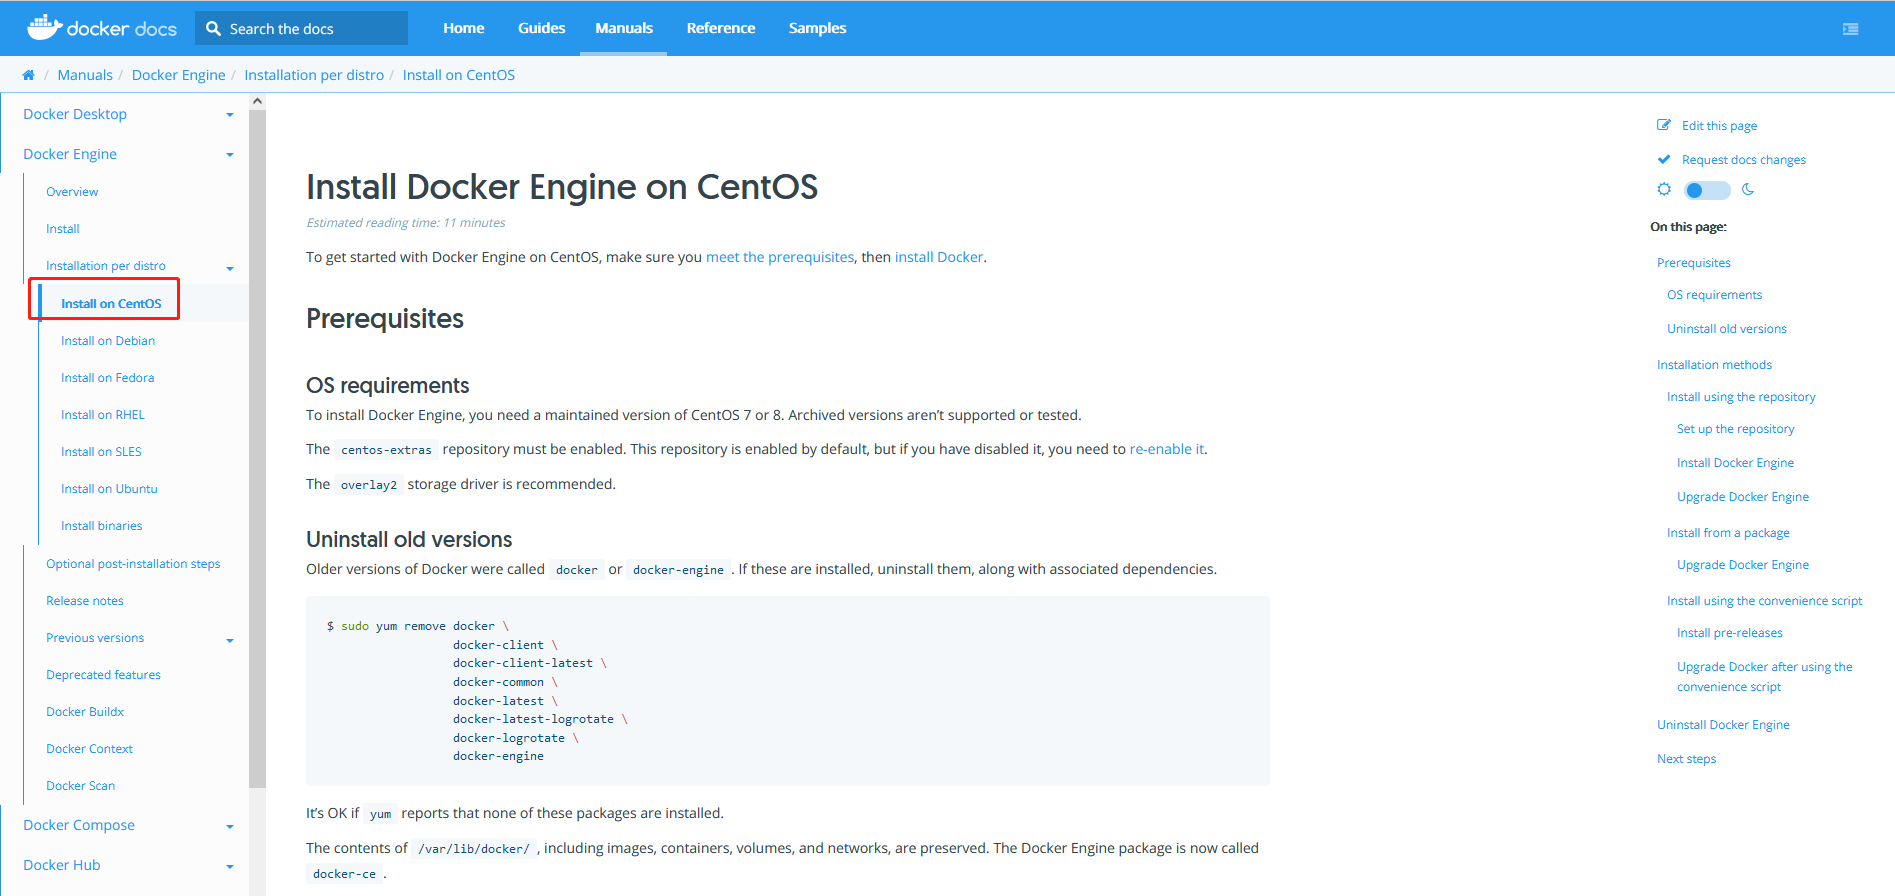Toggle the light/dark theme switch
Screen dimensions: 1895x896
point(1707,190)
